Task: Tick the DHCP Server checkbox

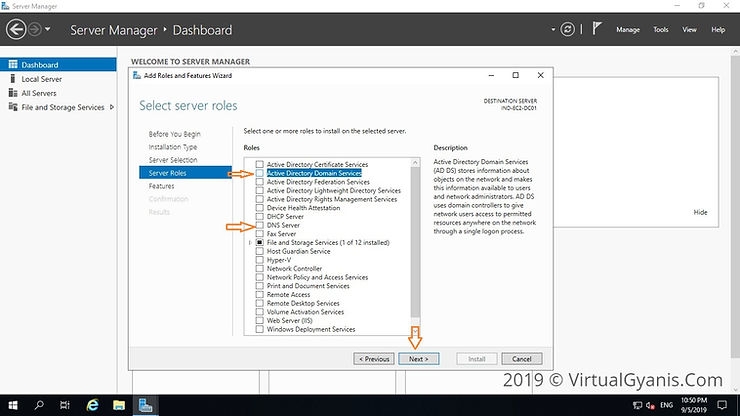Action: [x=260, y=216]
